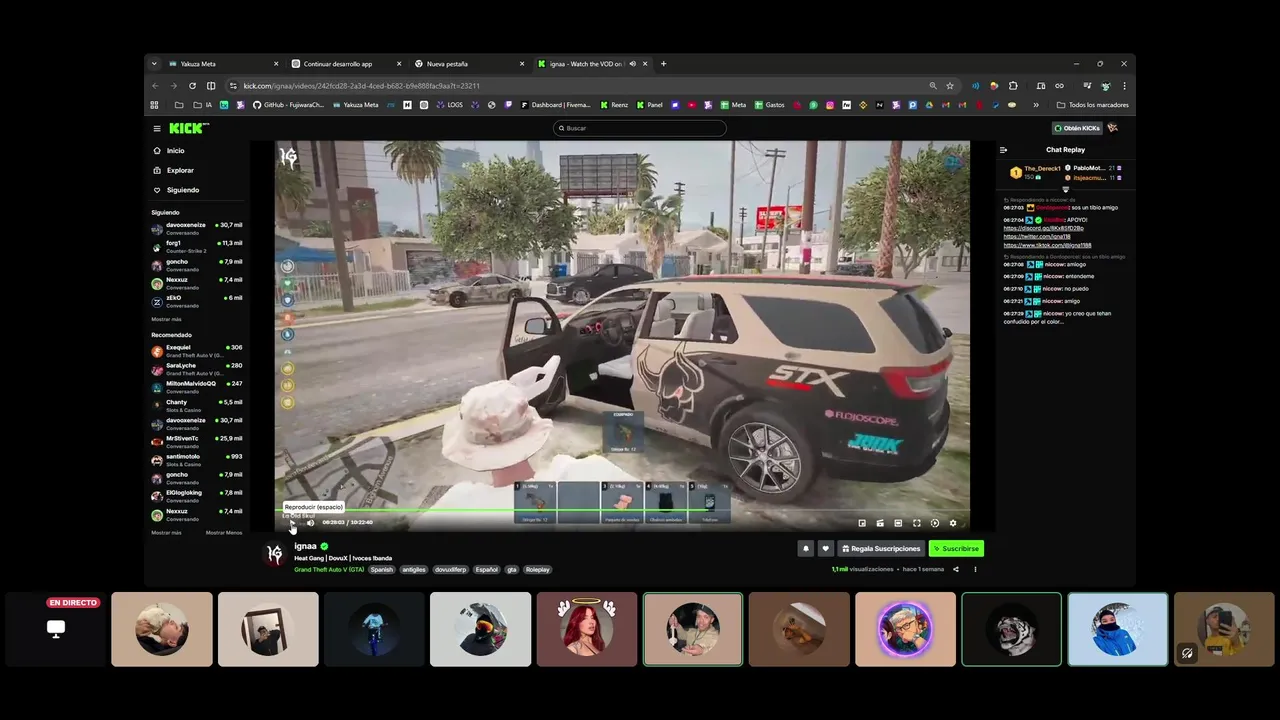Open the Kick sidebar hamburger menu
The width and height of the screenshot is (1280, 720).
click(157, 128)
